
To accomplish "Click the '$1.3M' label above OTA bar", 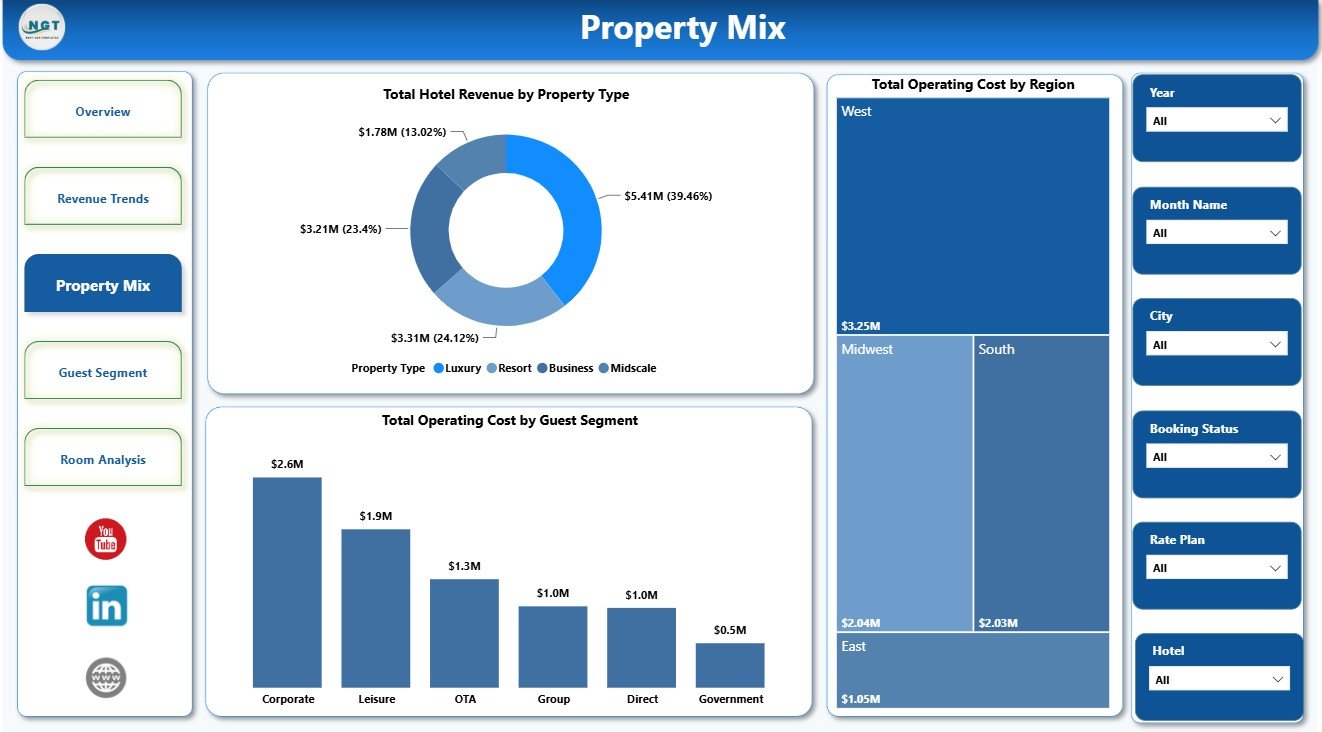I will [x=464, y=566].
